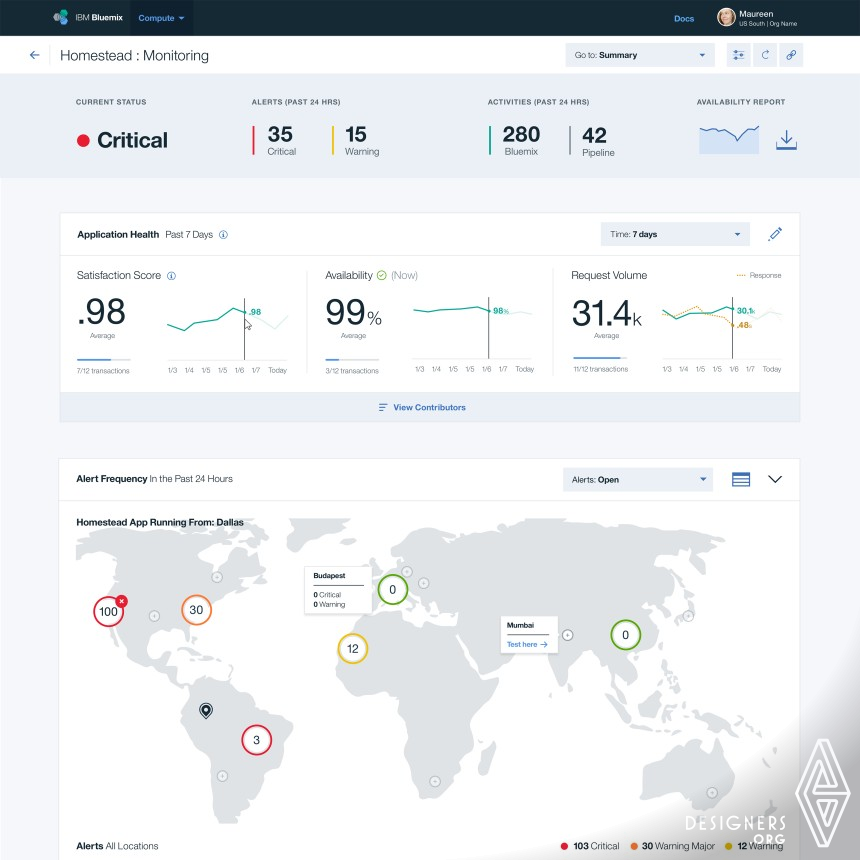Open Docs in the top navigation
860x860 pixels.
click(x=684, y=18)
